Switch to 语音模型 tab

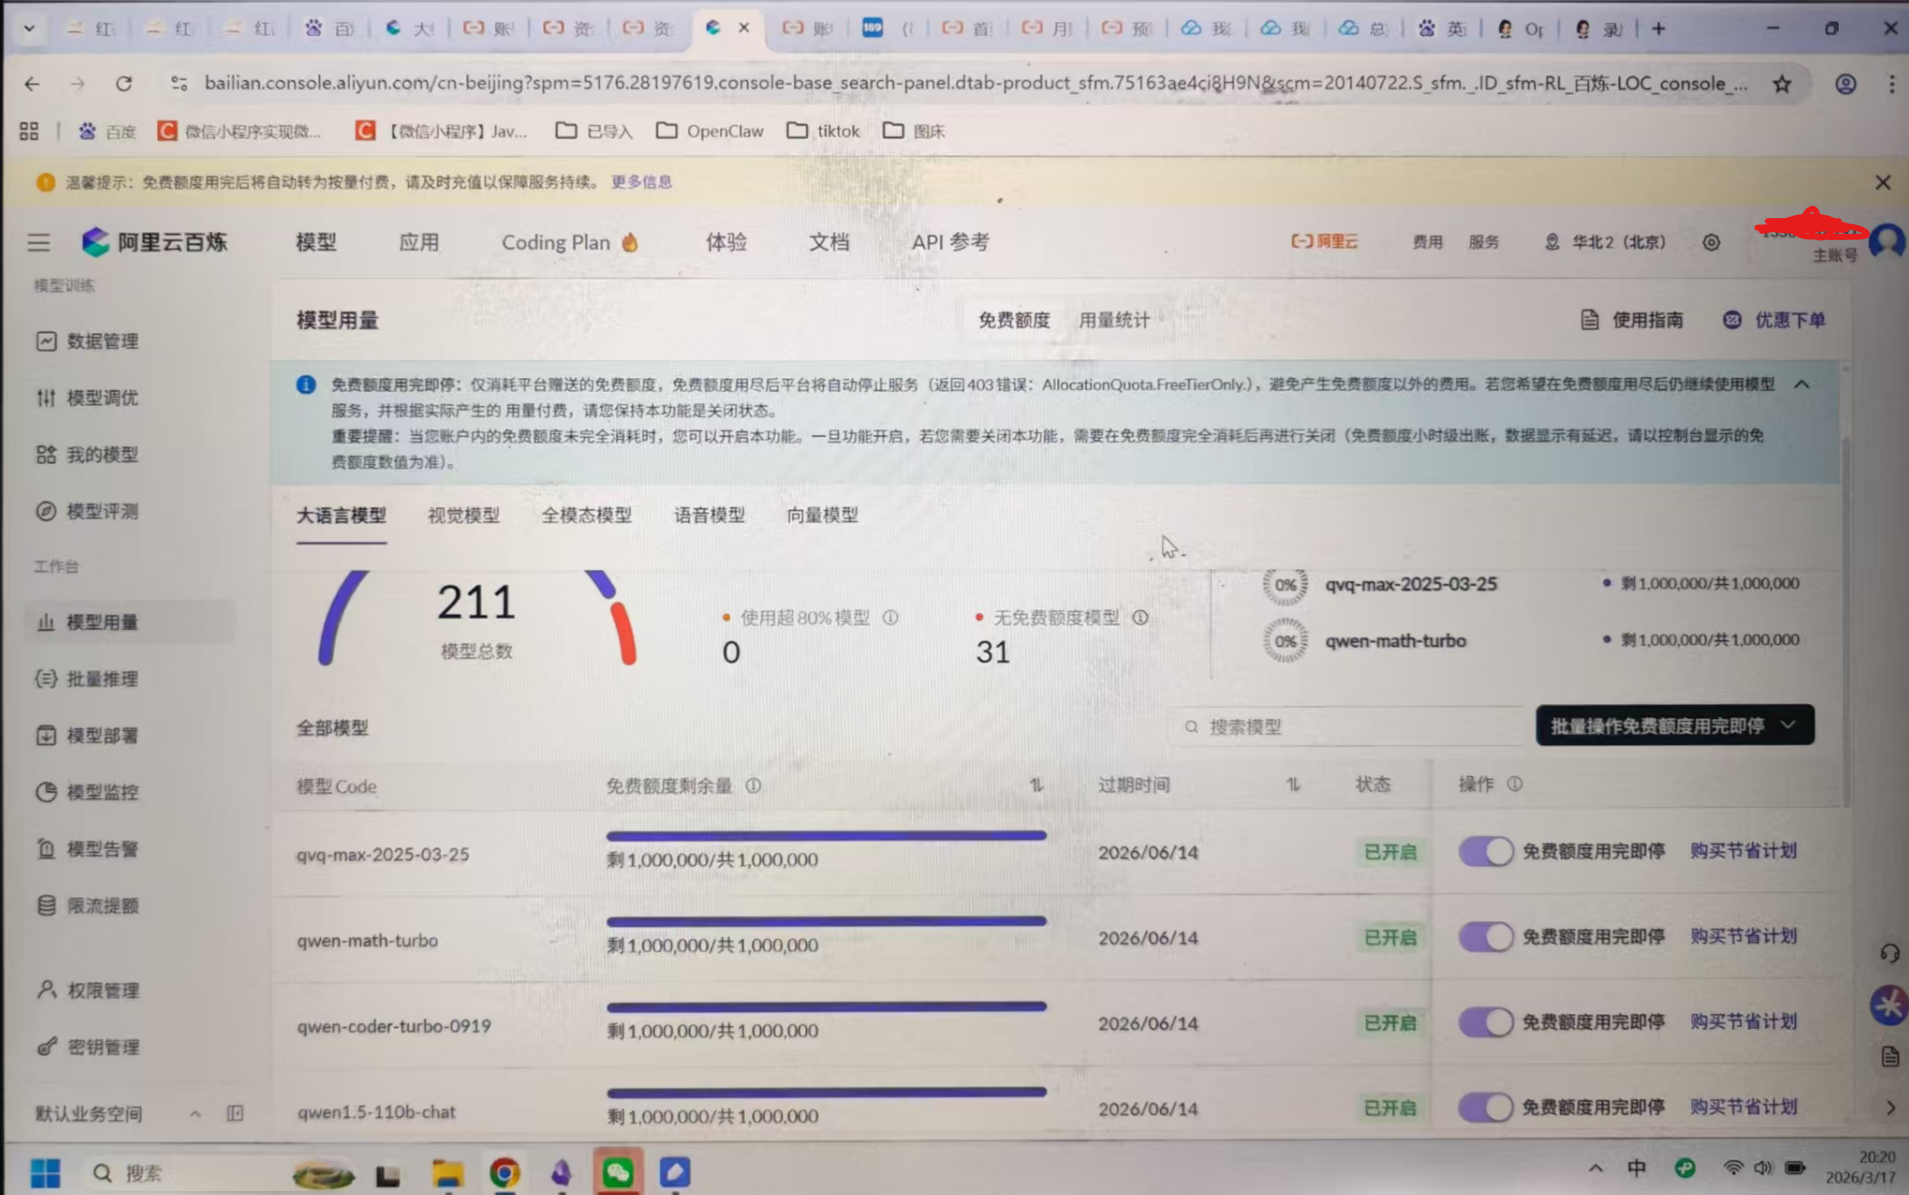(x=709, y=516)
